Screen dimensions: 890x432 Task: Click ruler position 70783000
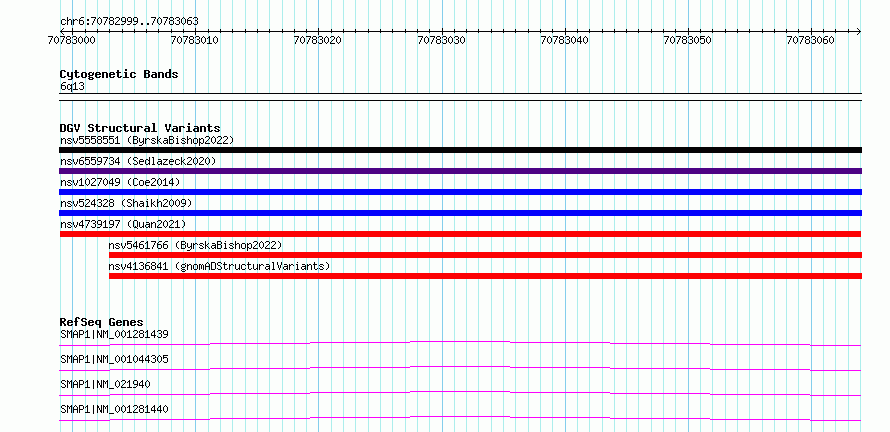tap(72, 41)
